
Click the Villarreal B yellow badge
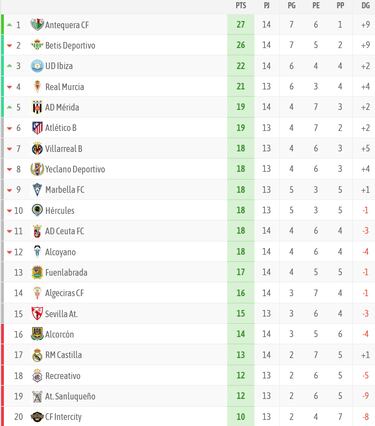click(37, 148)
